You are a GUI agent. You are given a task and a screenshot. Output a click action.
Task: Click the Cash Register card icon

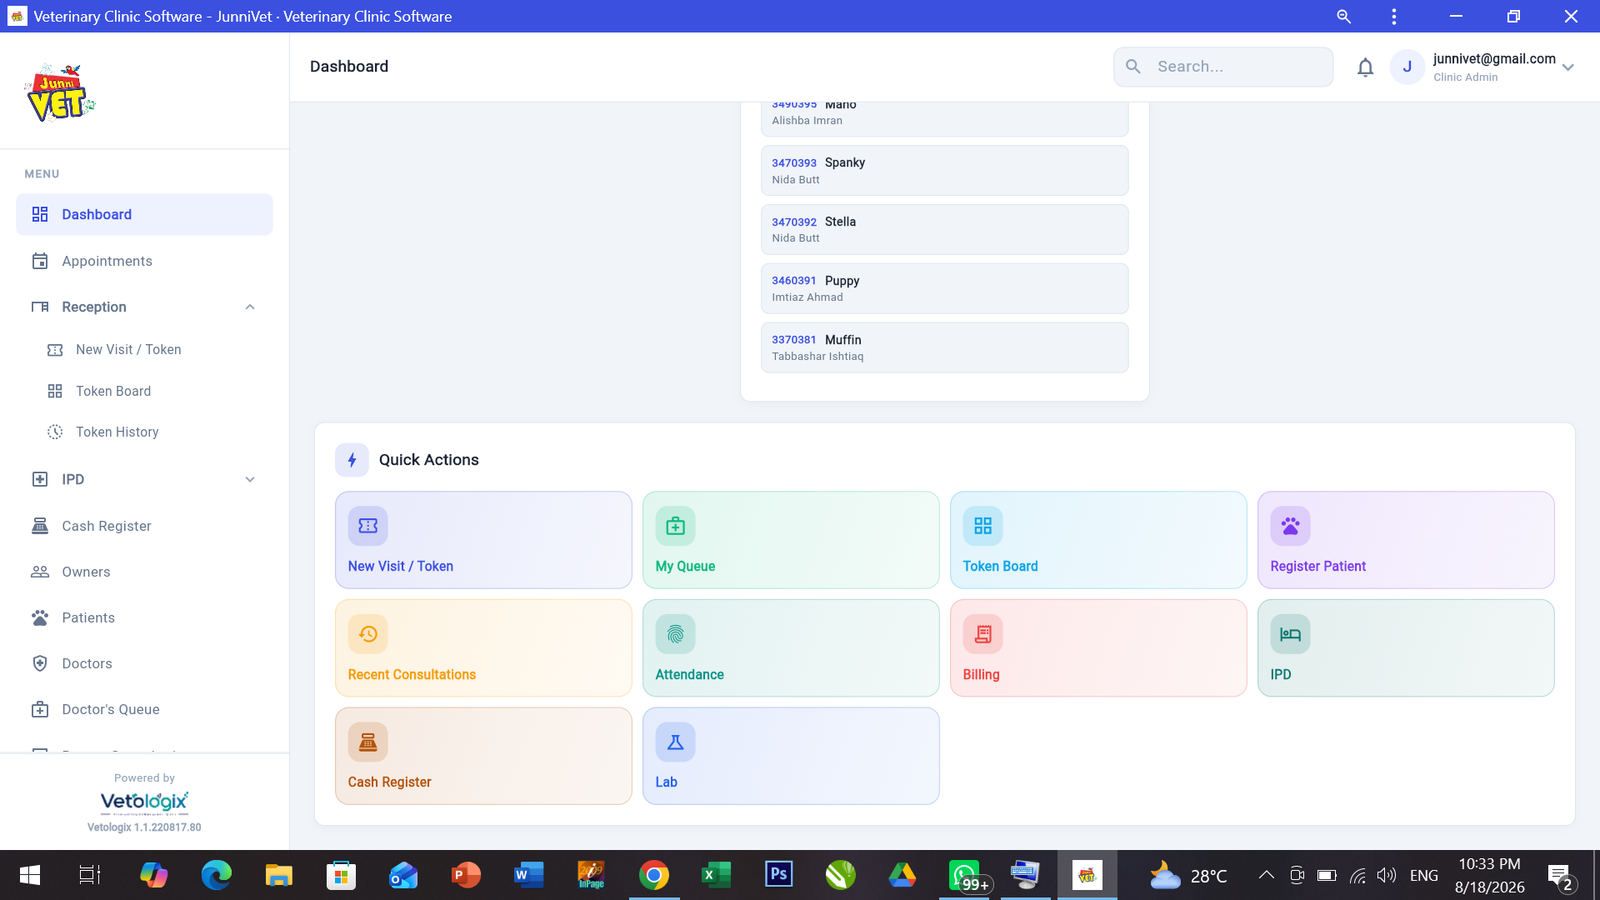[x=368, y=742]
